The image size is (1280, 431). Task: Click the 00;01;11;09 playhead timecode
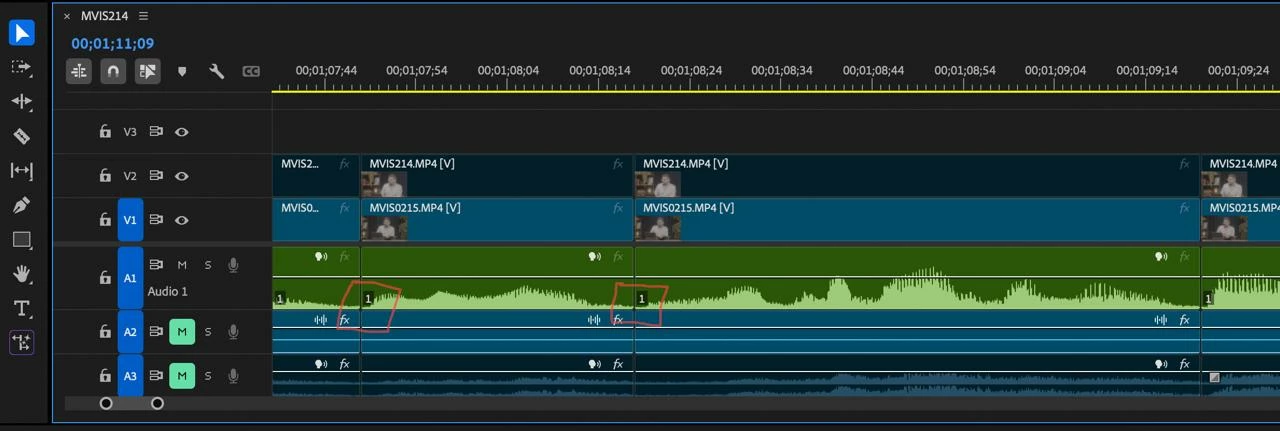pos(112,43)
